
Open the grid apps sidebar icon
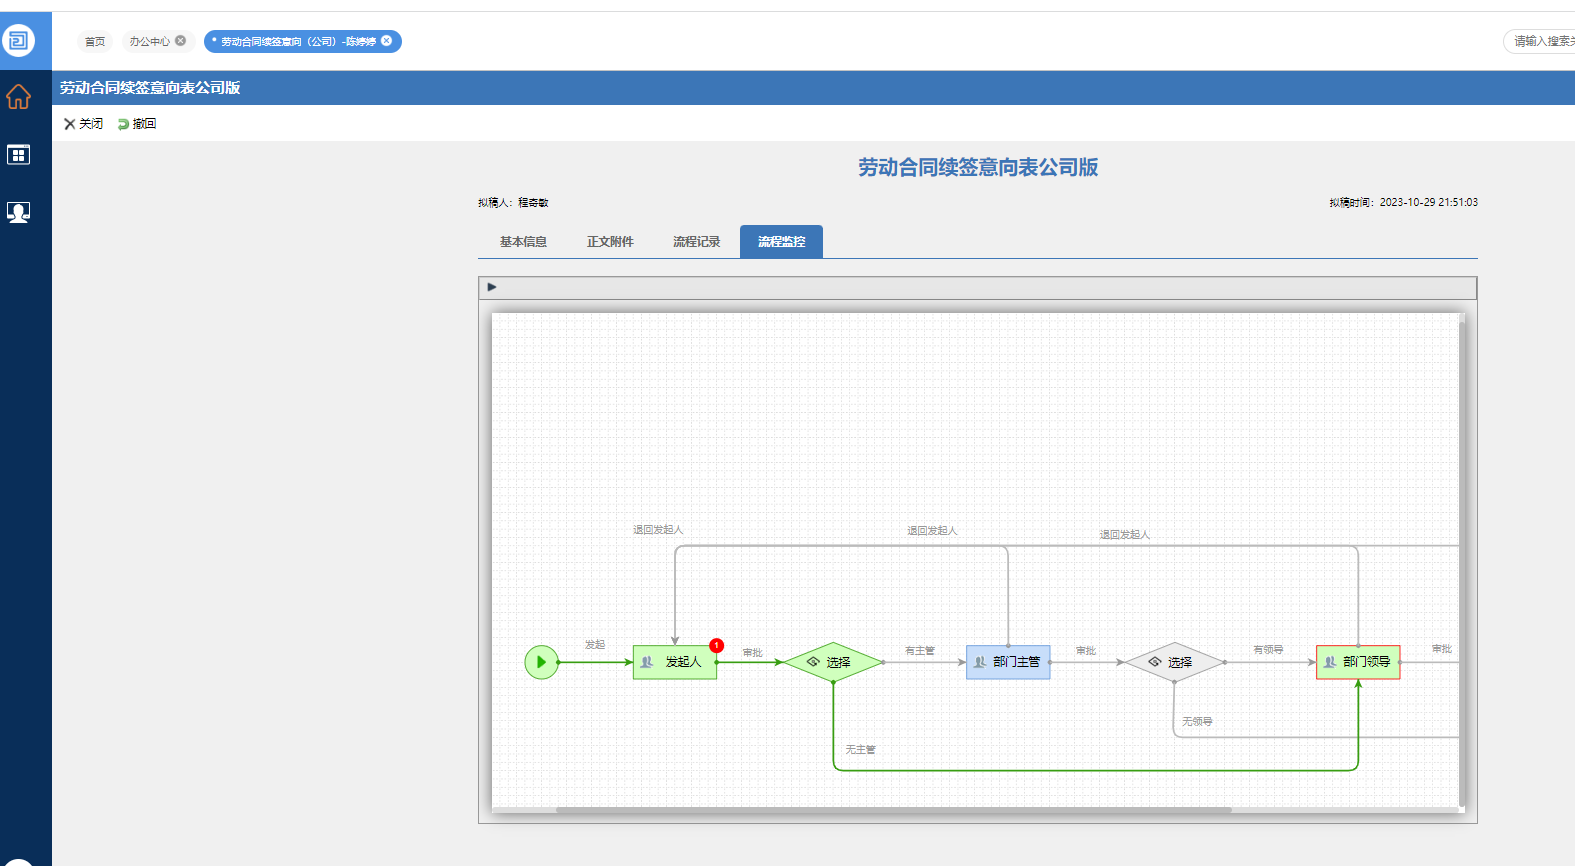click(x=18, y=154)
